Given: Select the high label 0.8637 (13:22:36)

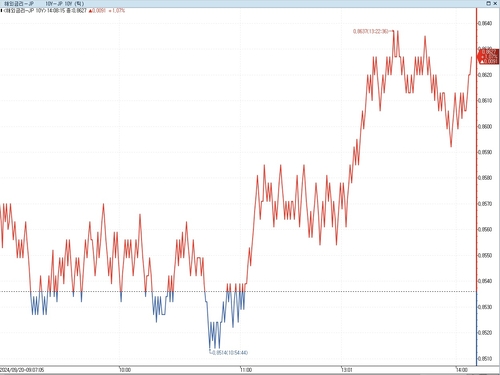Looking at the screenshot, I should (370, 31).
